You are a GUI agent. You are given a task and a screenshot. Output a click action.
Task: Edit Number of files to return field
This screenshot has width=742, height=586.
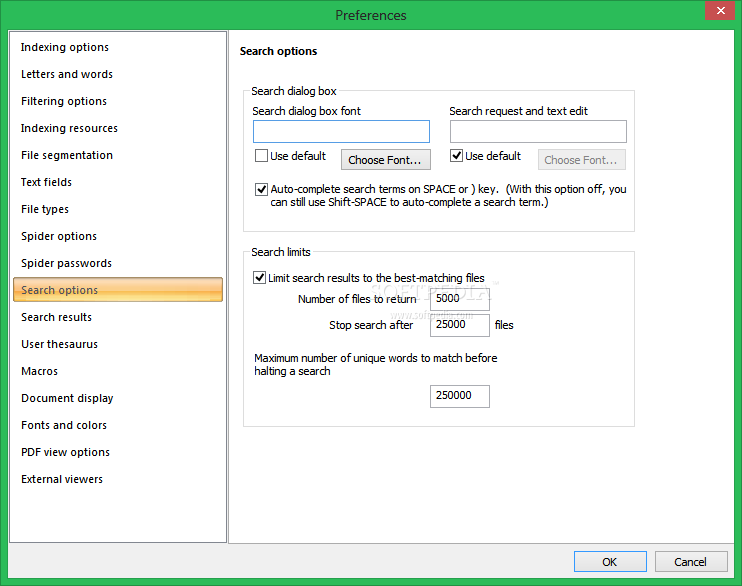tap(459, 299)
